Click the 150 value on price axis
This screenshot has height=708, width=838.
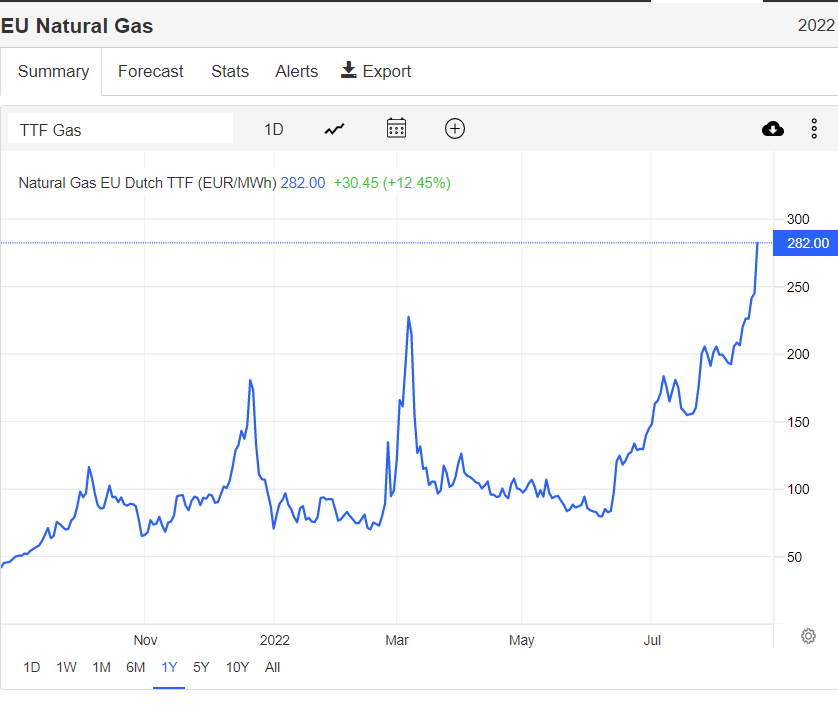(798, 422)
